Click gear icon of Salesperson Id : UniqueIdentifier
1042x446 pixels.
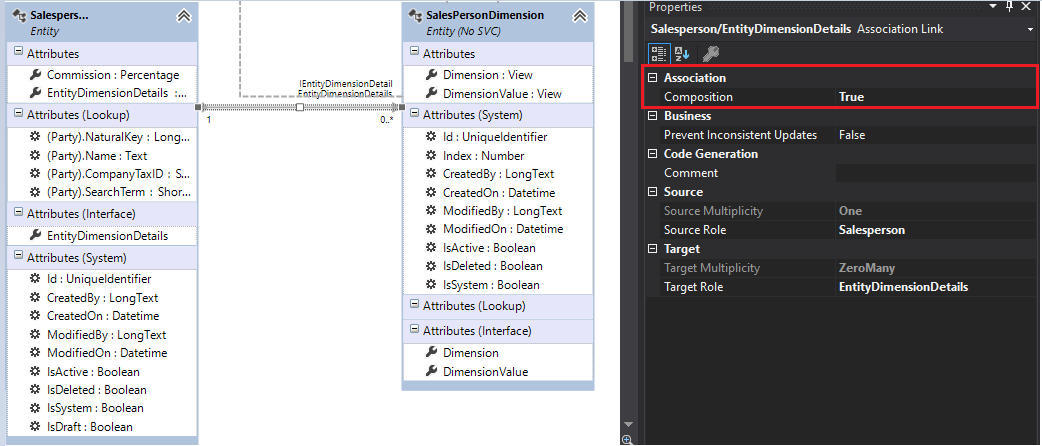click(x=35, y=279)
